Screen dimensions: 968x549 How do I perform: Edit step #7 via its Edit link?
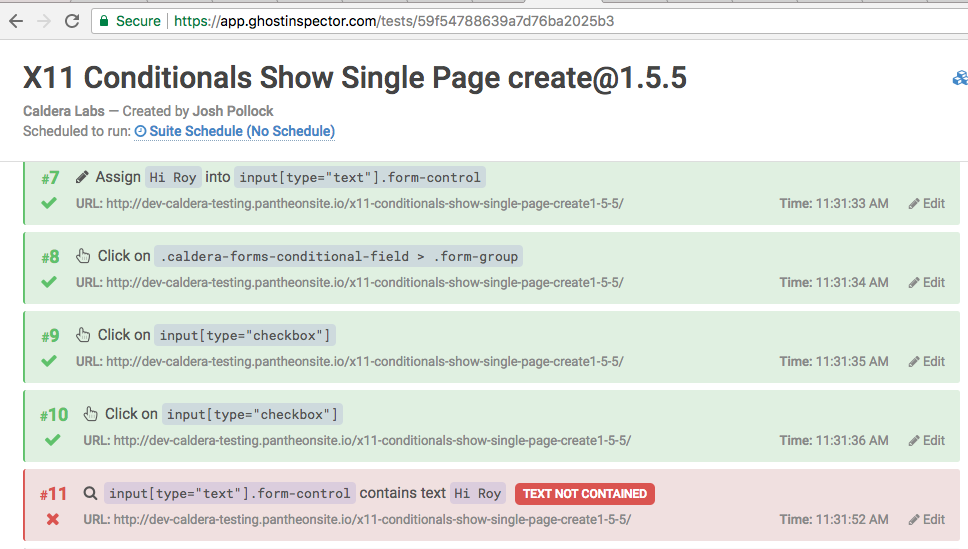click(927, 203)
